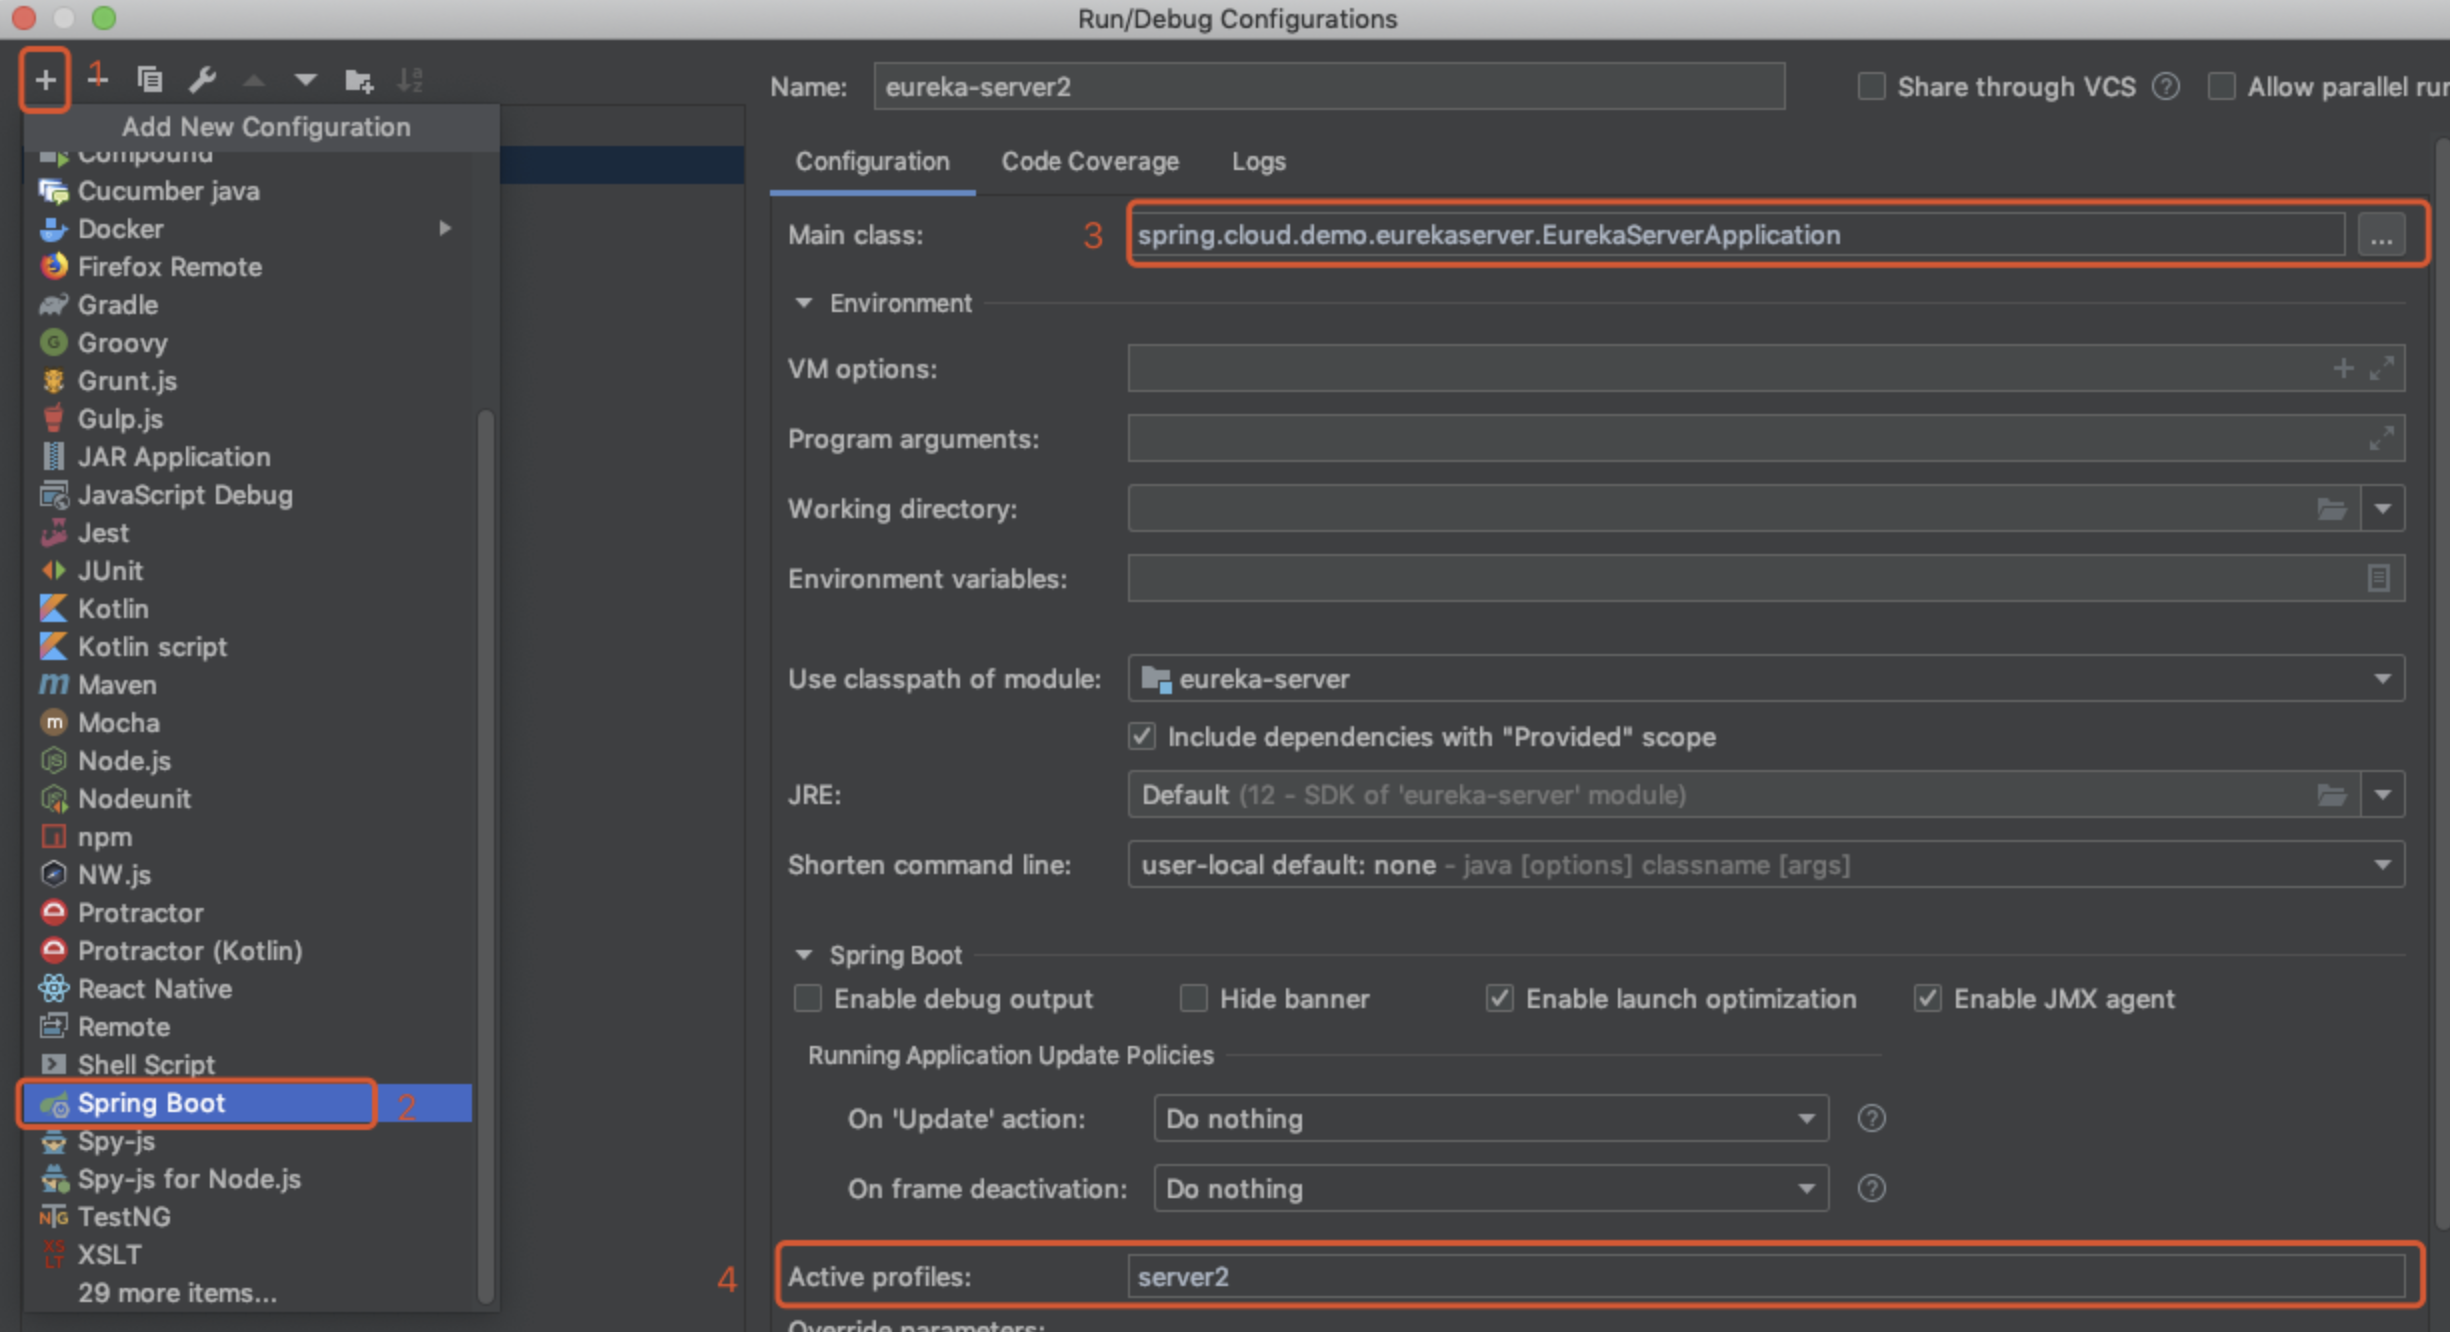Choose JUnit configuration type
This screenshot has width=2450, height=1332.
[247, 571]
